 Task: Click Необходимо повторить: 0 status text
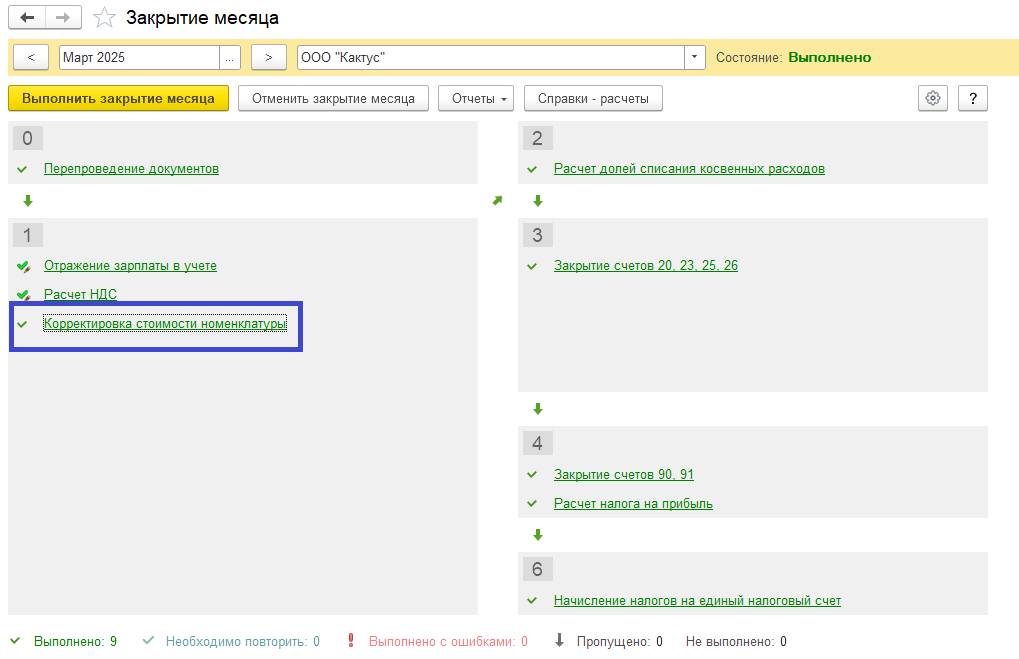coord(242,641)
